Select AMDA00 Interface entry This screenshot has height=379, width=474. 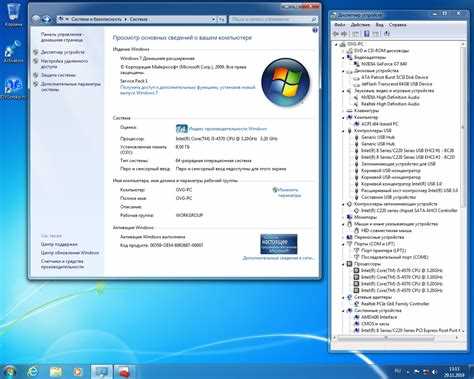[x=379, y=317]
